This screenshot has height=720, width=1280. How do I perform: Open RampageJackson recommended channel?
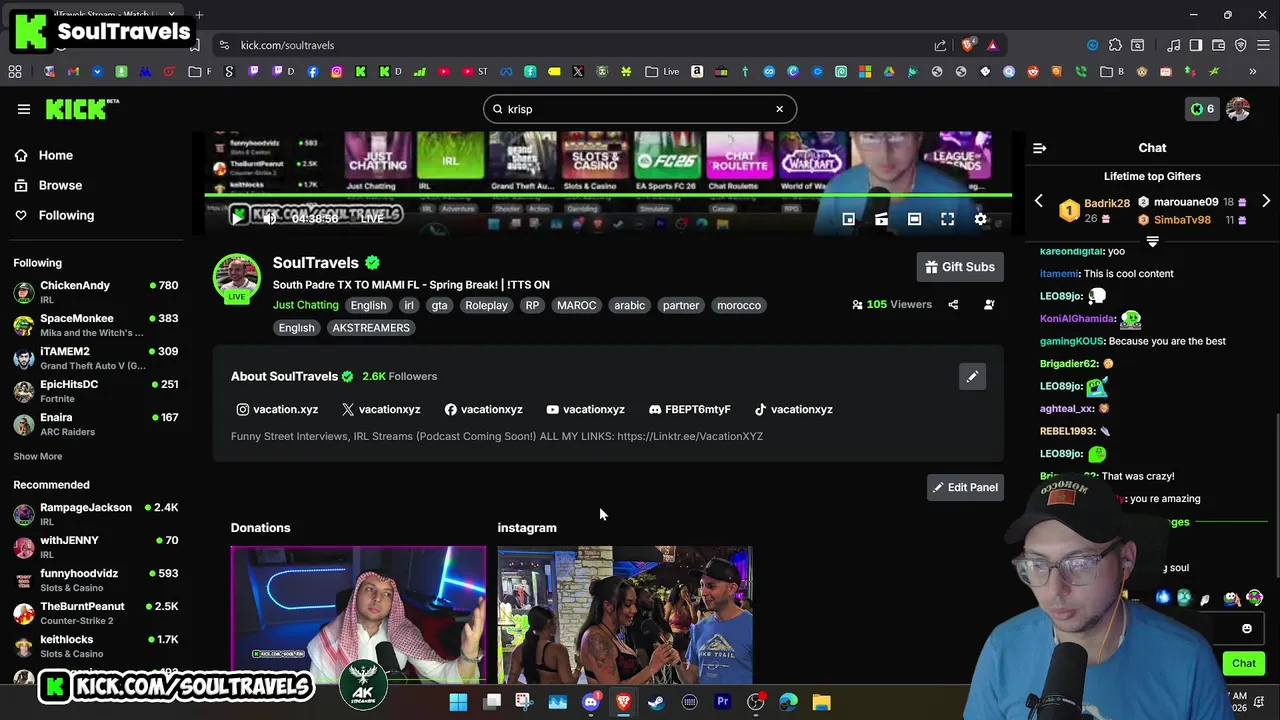tap(95, 514)
